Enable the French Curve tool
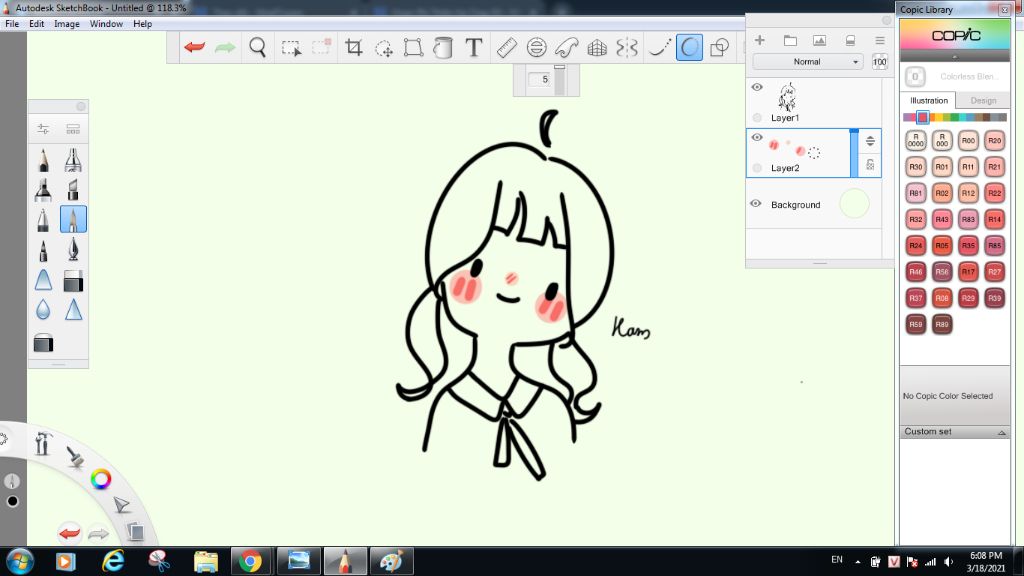Image resolution: width=1024 pixels, height=576 pixels. (566, 48)
